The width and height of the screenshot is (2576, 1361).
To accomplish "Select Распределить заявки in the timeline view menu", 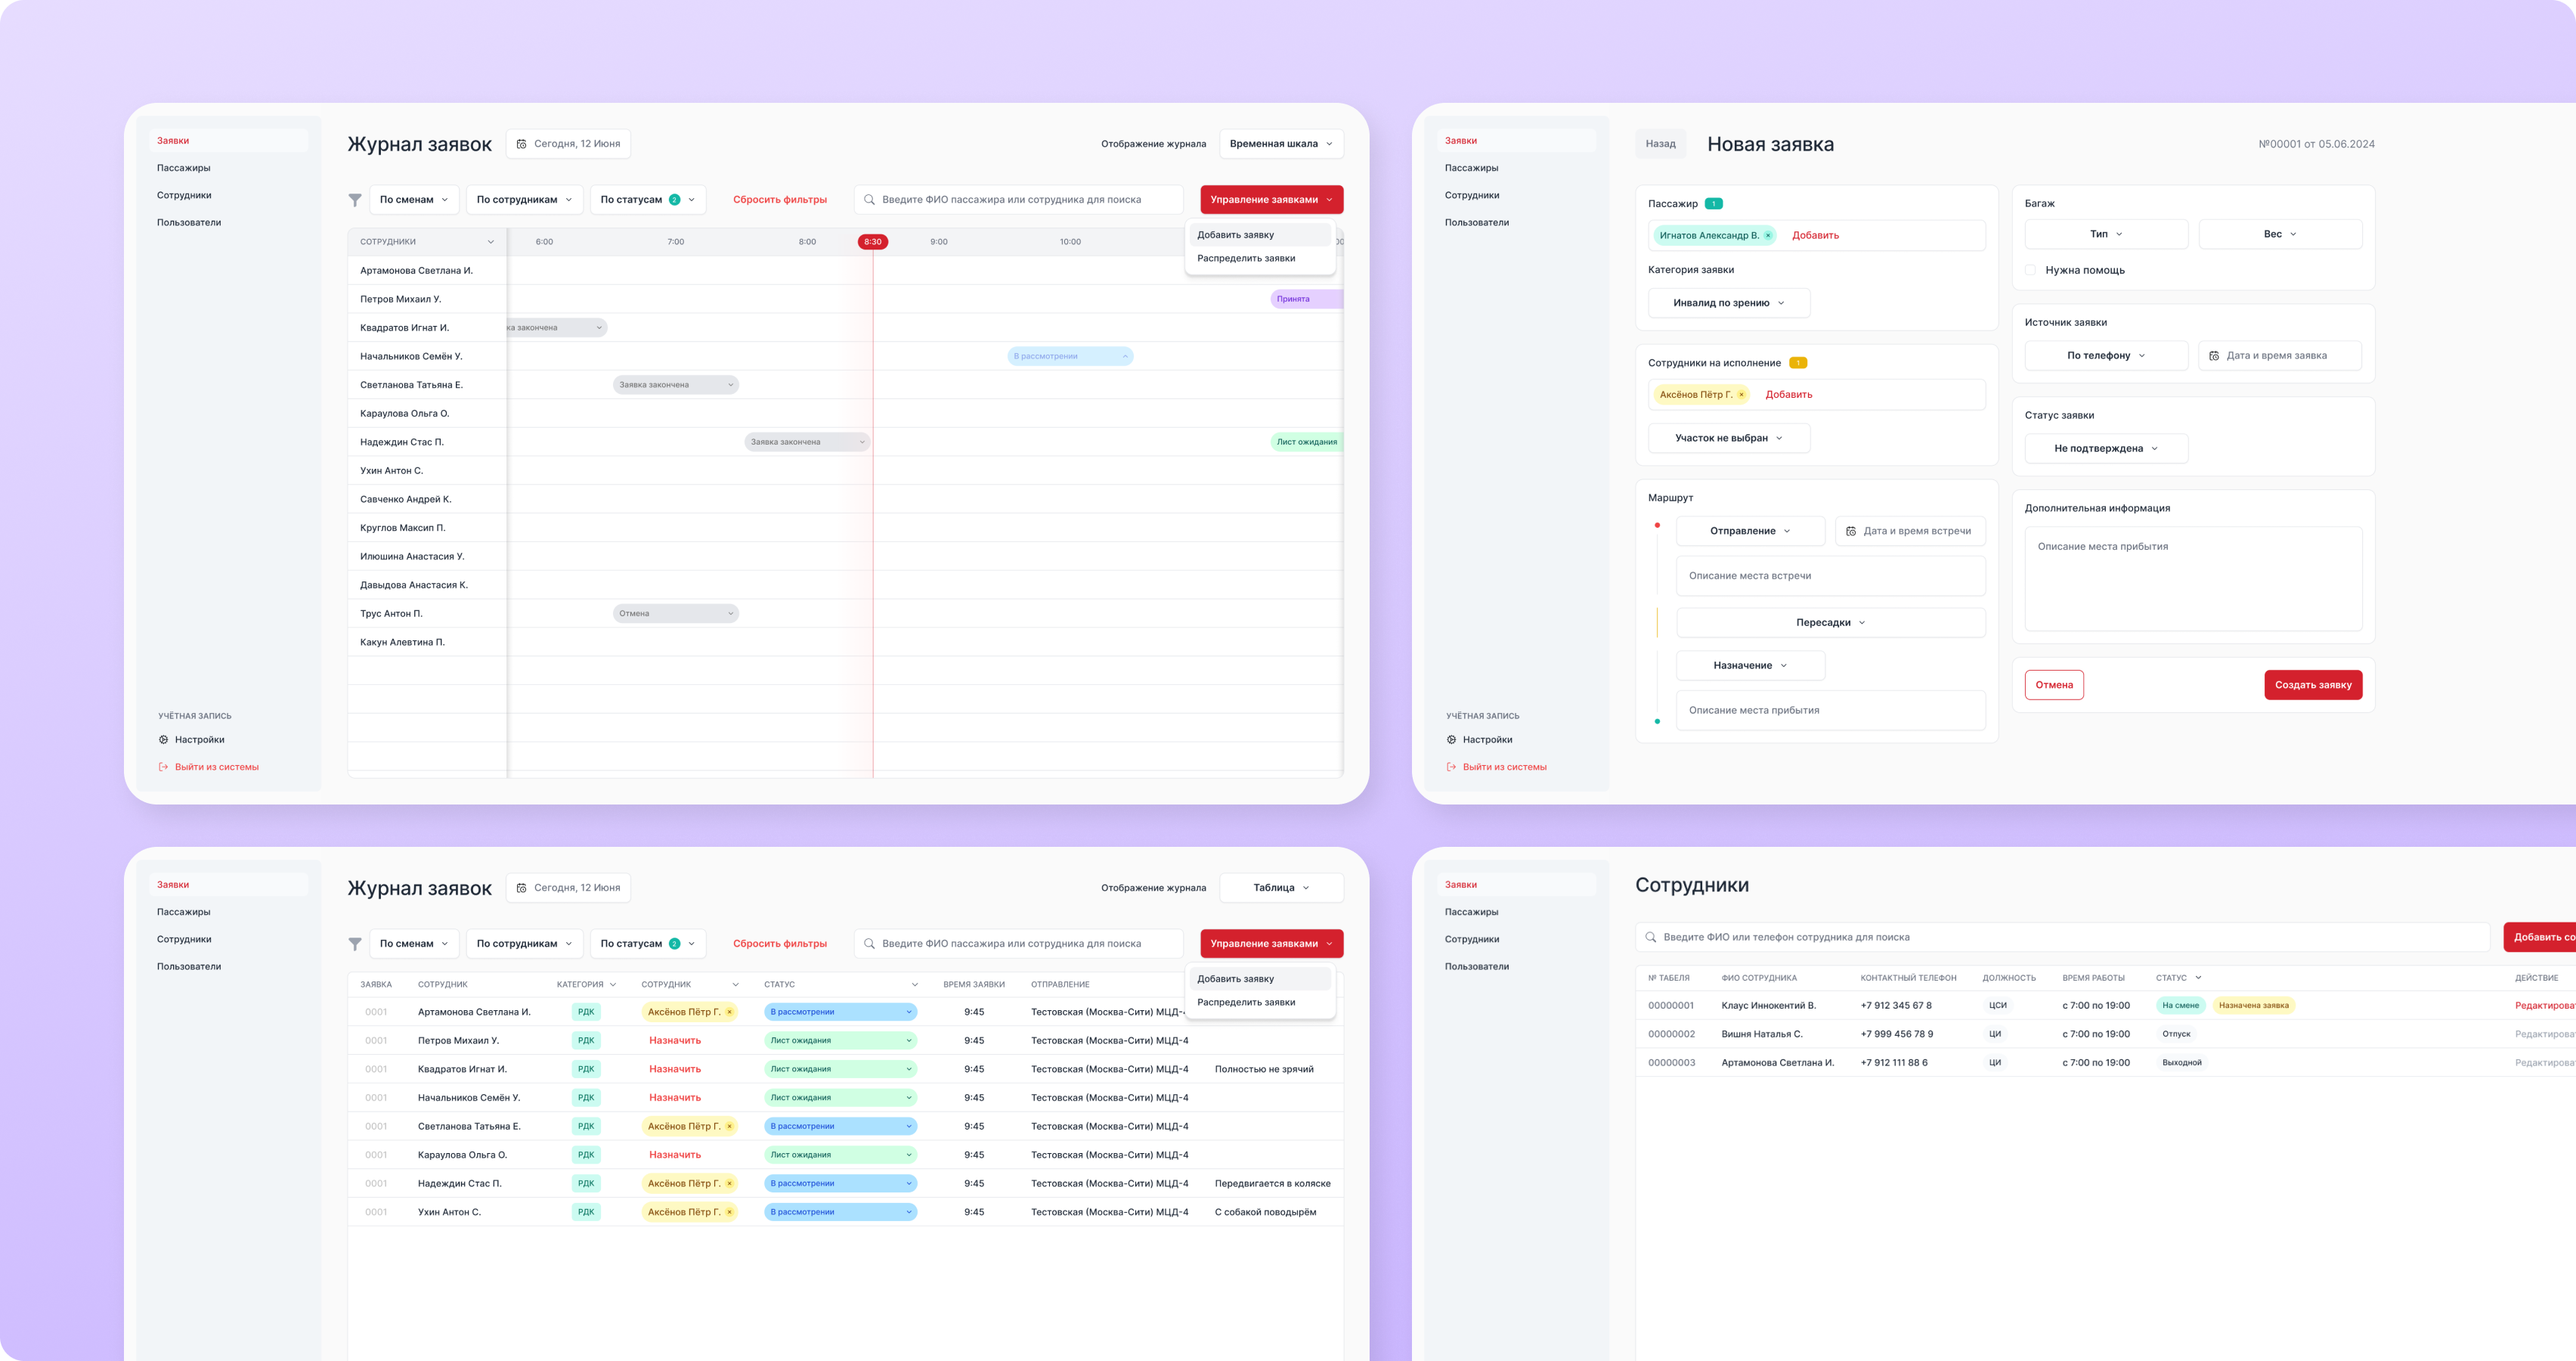I will tap(1246, 259).
